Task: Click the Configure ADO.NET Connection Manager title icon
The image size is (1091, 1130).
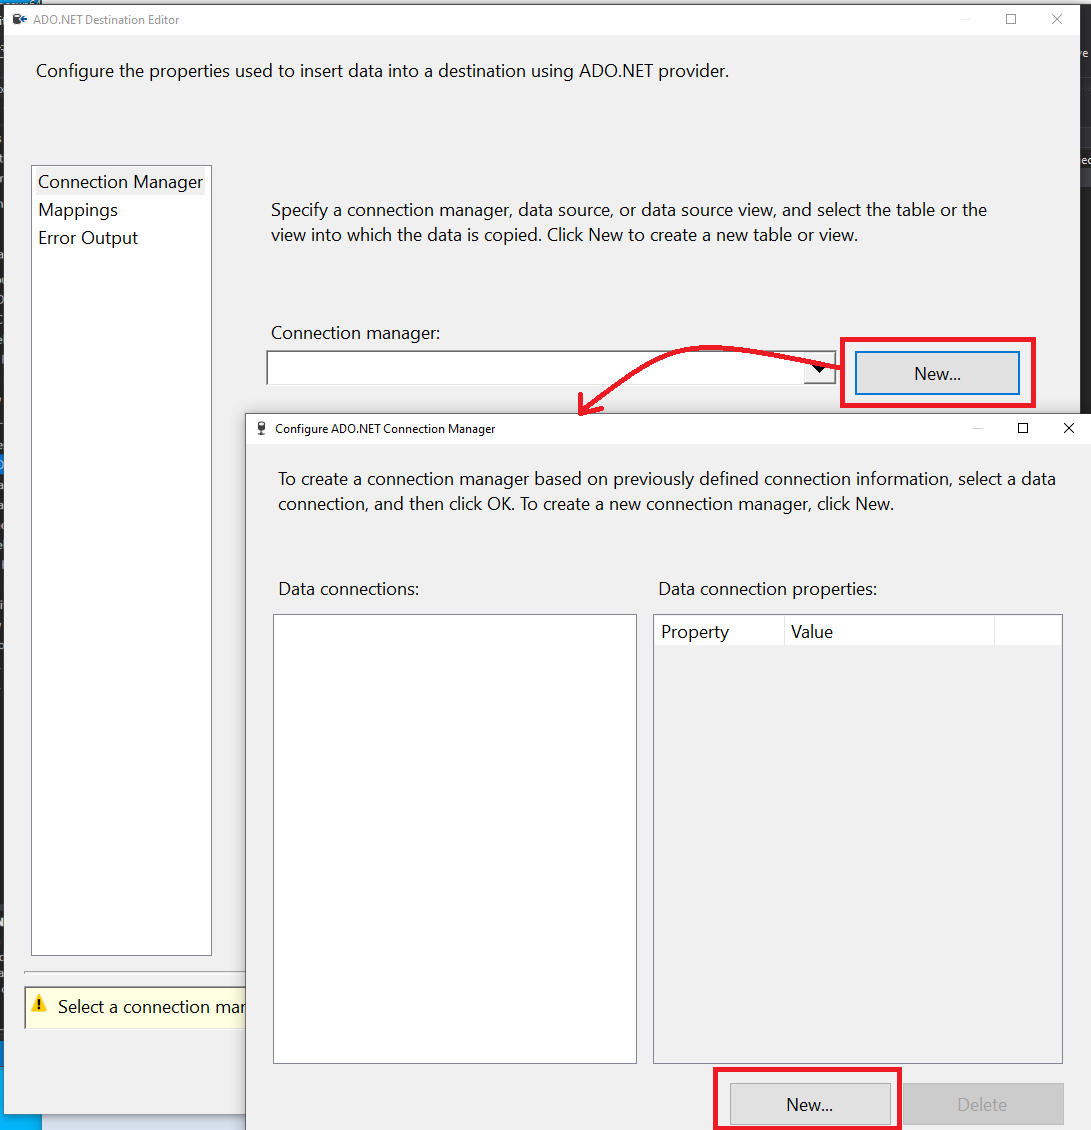Action: point(262,428)
